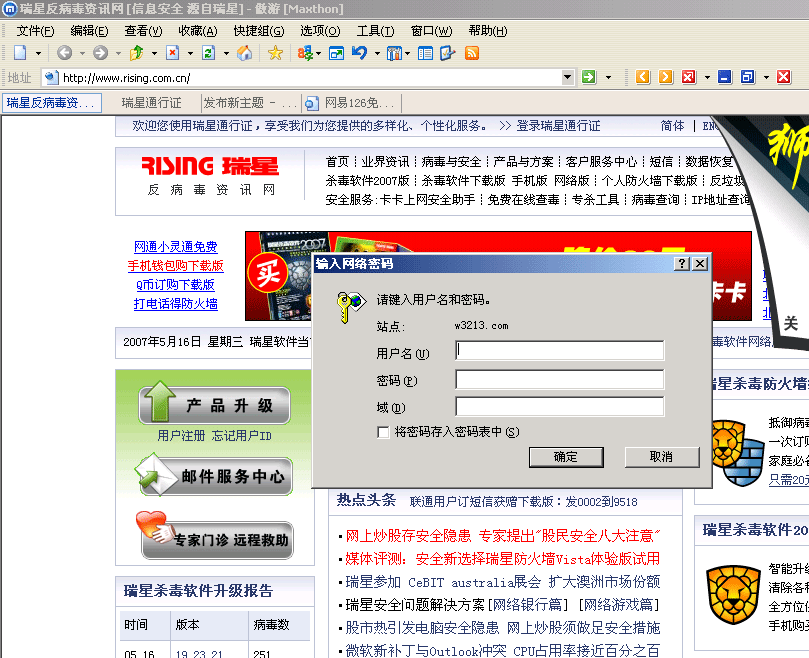Expand the address bar URL dropdown
Image resolution: width=809 pixels, height=658 pixels.
point(568,77)
